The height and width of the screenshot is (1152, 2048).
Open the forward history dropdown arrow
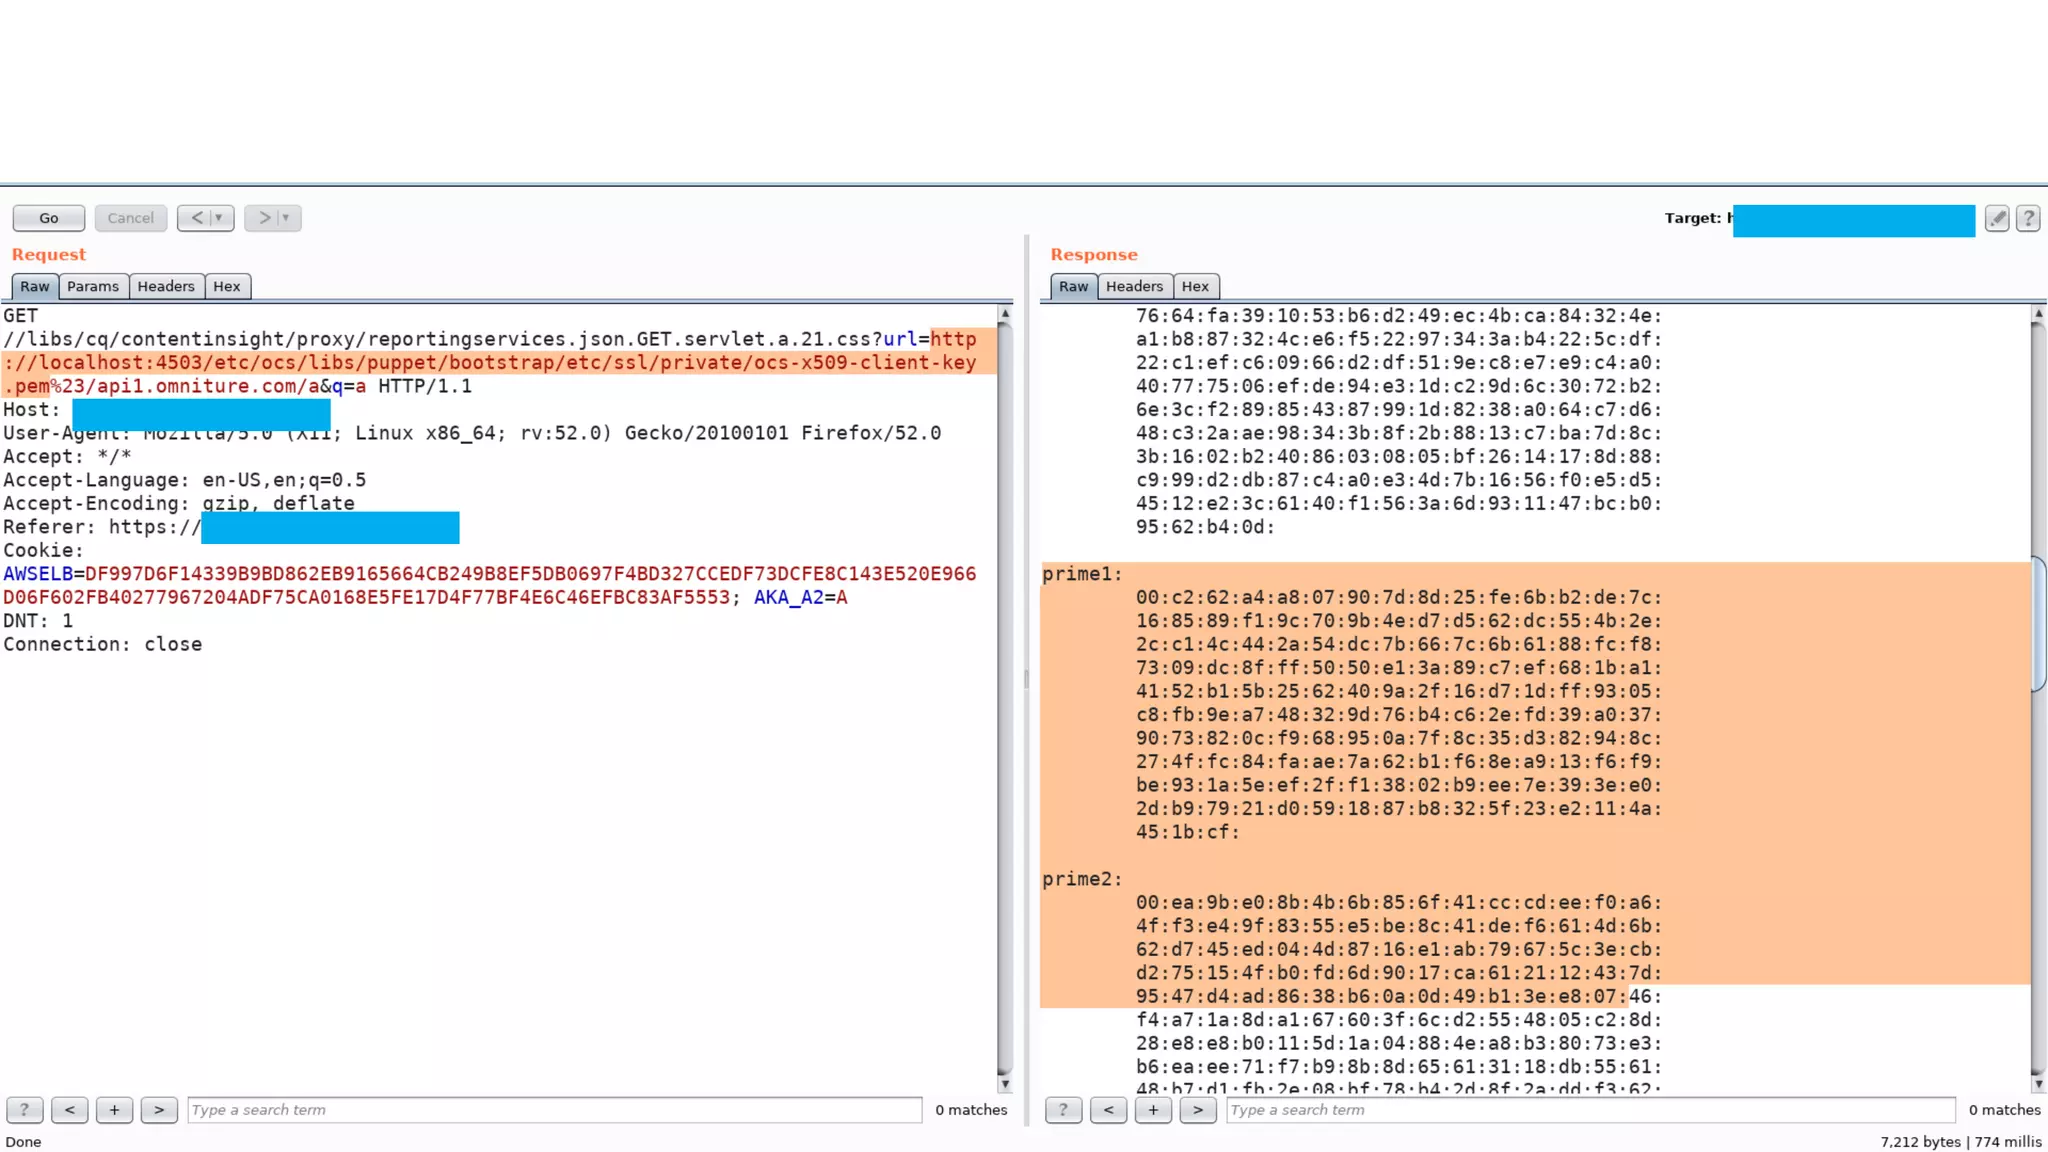286,218
